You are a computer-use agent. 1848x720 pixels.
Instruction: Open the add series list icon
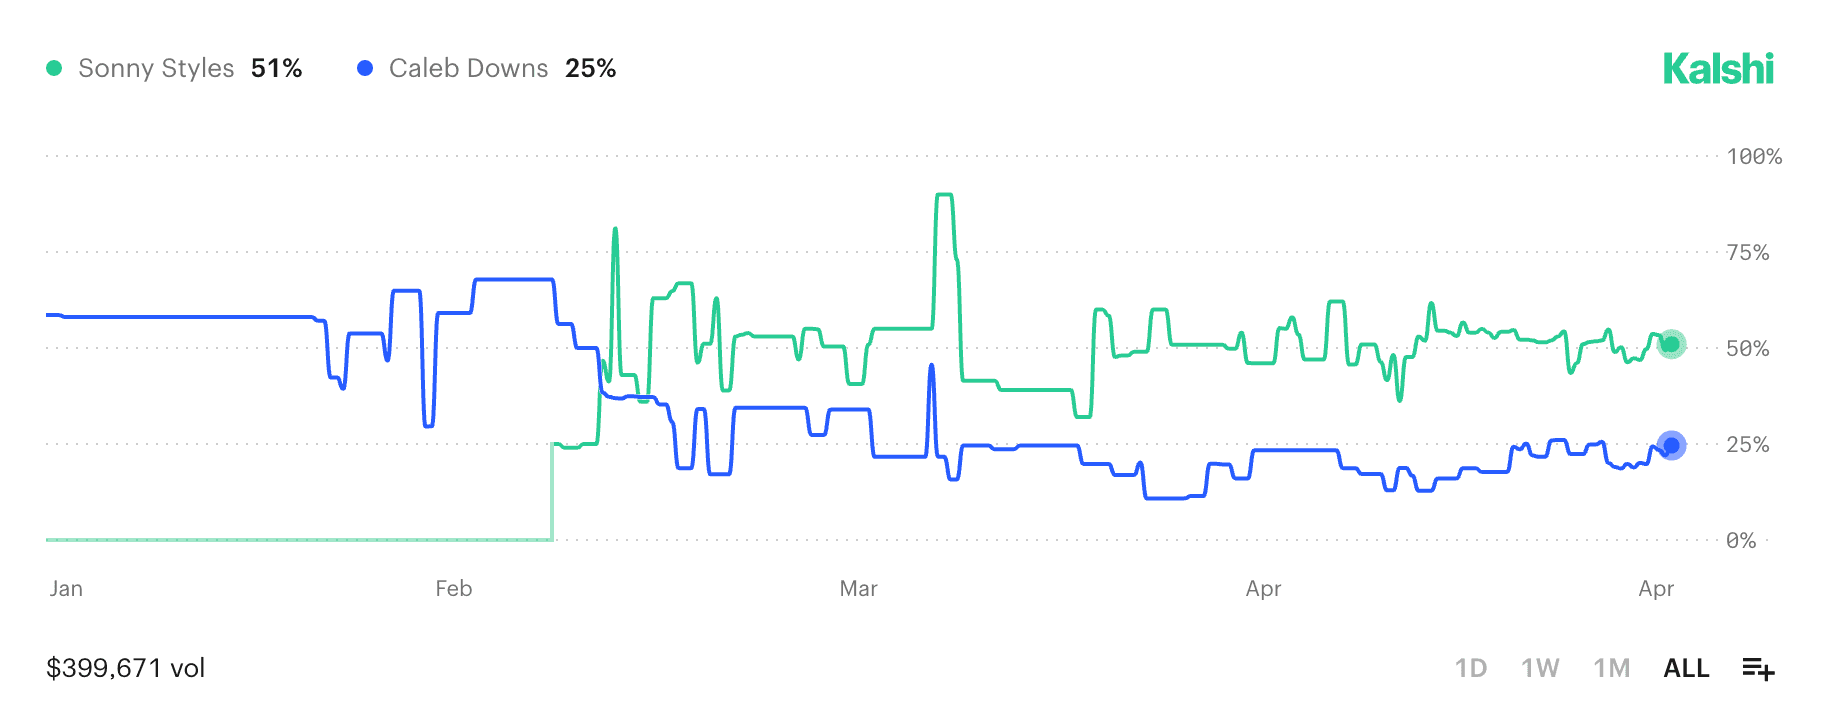[x=1758, y=668]
